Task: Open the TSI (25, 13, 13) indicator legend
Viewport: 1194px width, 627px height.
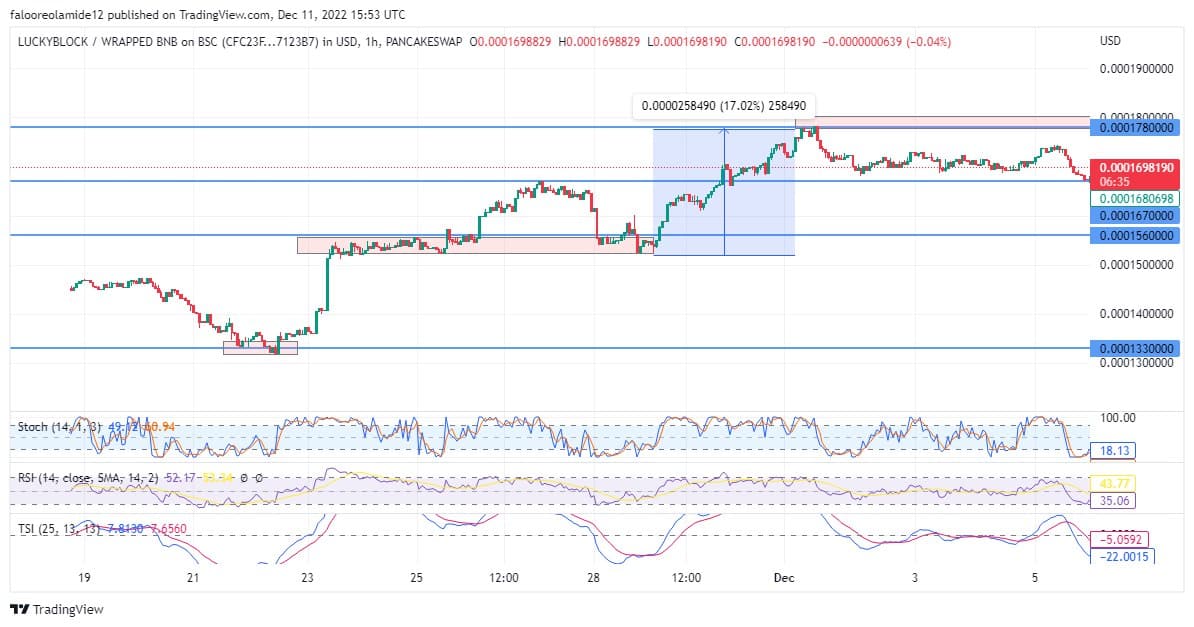Action: coord(56,528)
